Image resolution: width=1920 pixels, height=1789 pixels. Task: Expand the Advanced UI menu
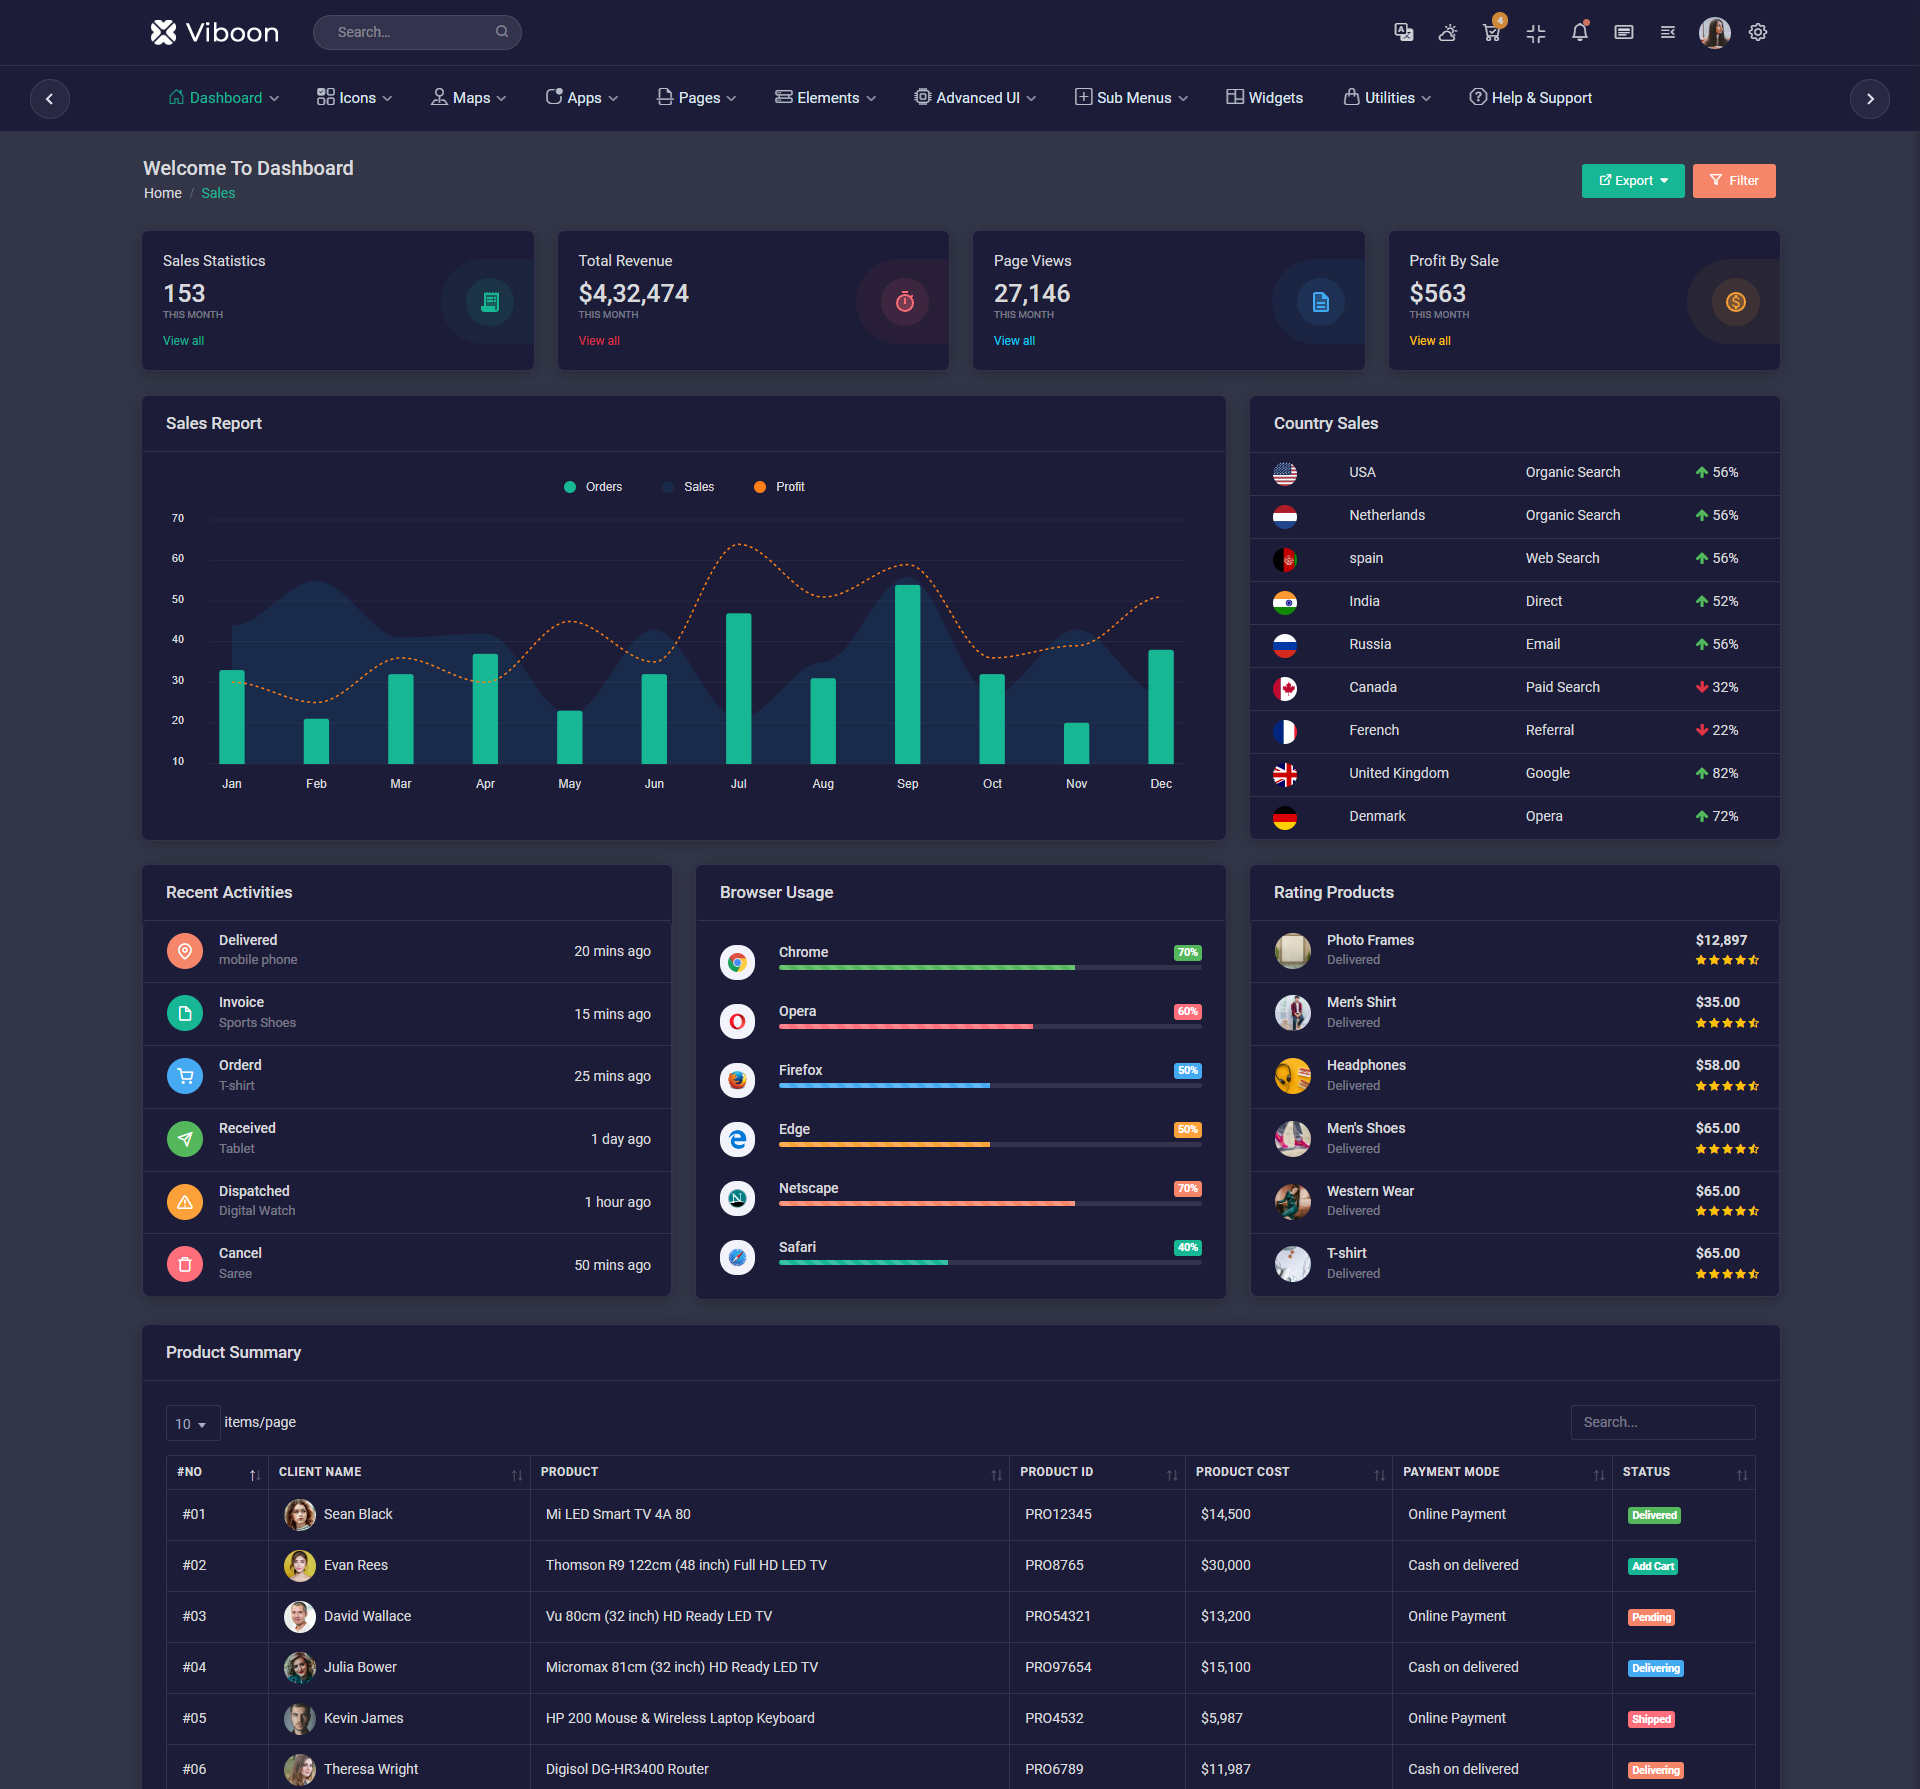[975, 98]
